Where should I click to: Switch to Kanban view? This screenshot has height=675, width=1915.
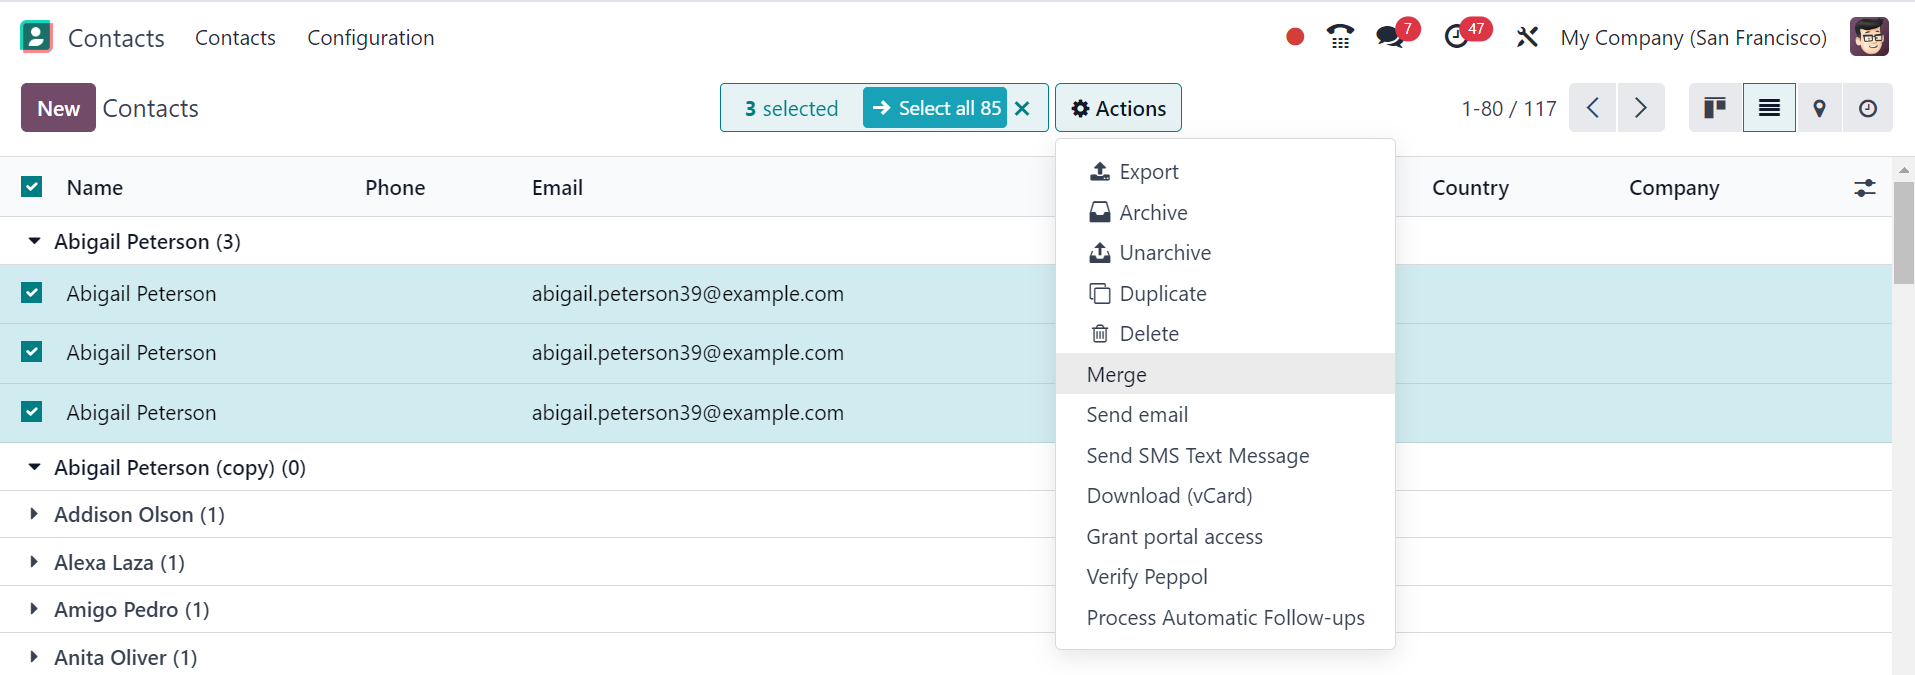click(x=1715, y=108)
